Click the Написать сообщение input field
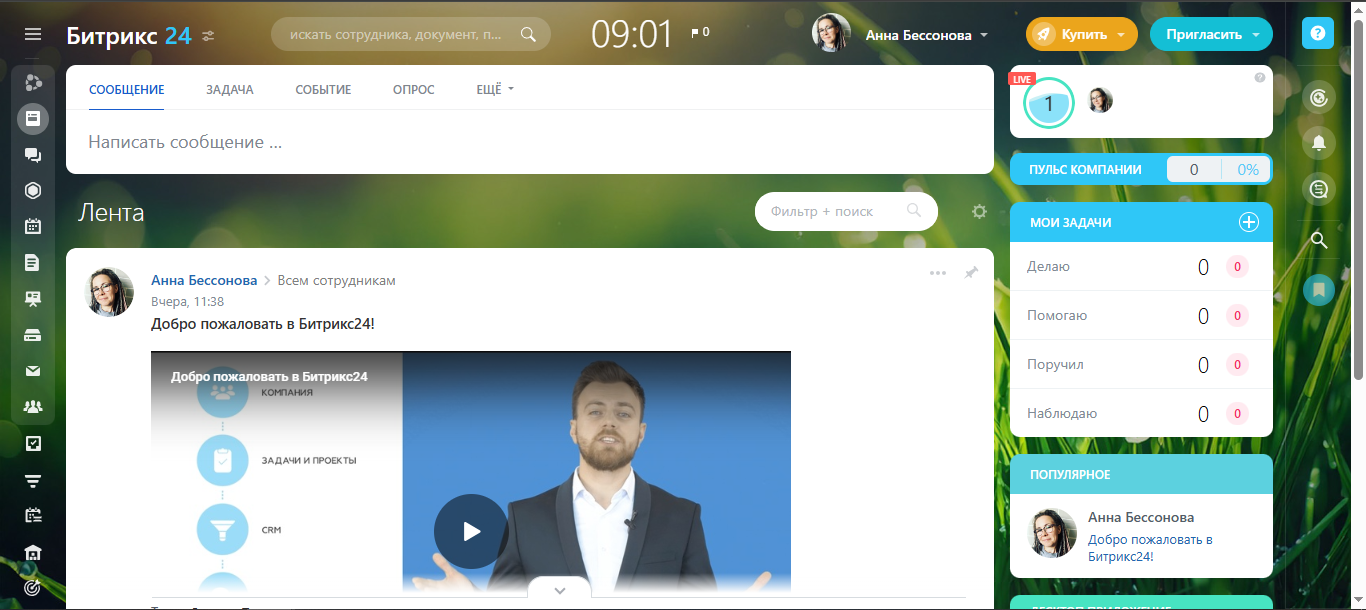The width and height of the screenshot is (1366, 610). (530, 142)
